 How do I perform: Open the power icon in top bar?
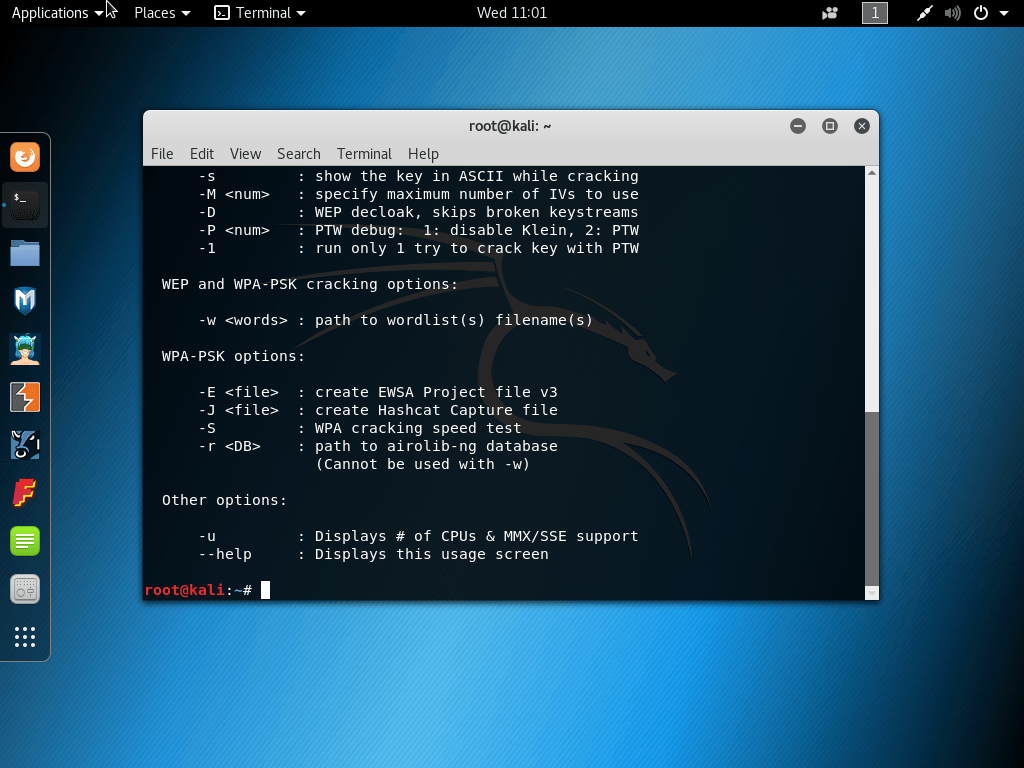pos(981,13)
